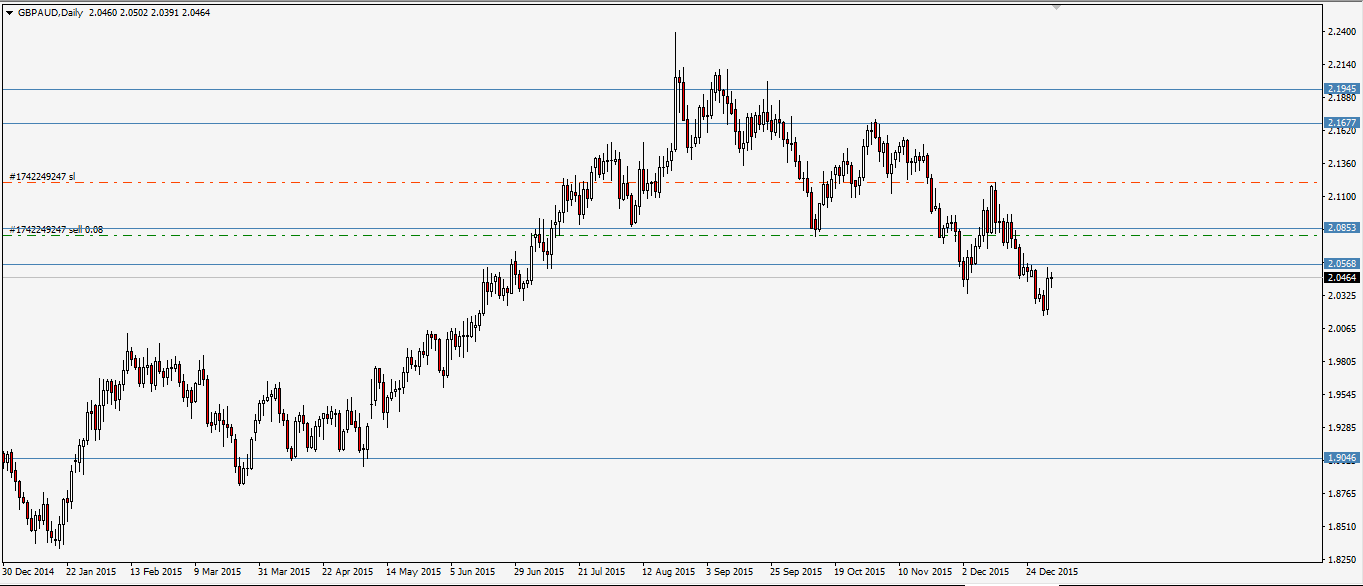Click the 1.9545 price axis value
The image size is (1363, 586).
(x=1342, y=395)
